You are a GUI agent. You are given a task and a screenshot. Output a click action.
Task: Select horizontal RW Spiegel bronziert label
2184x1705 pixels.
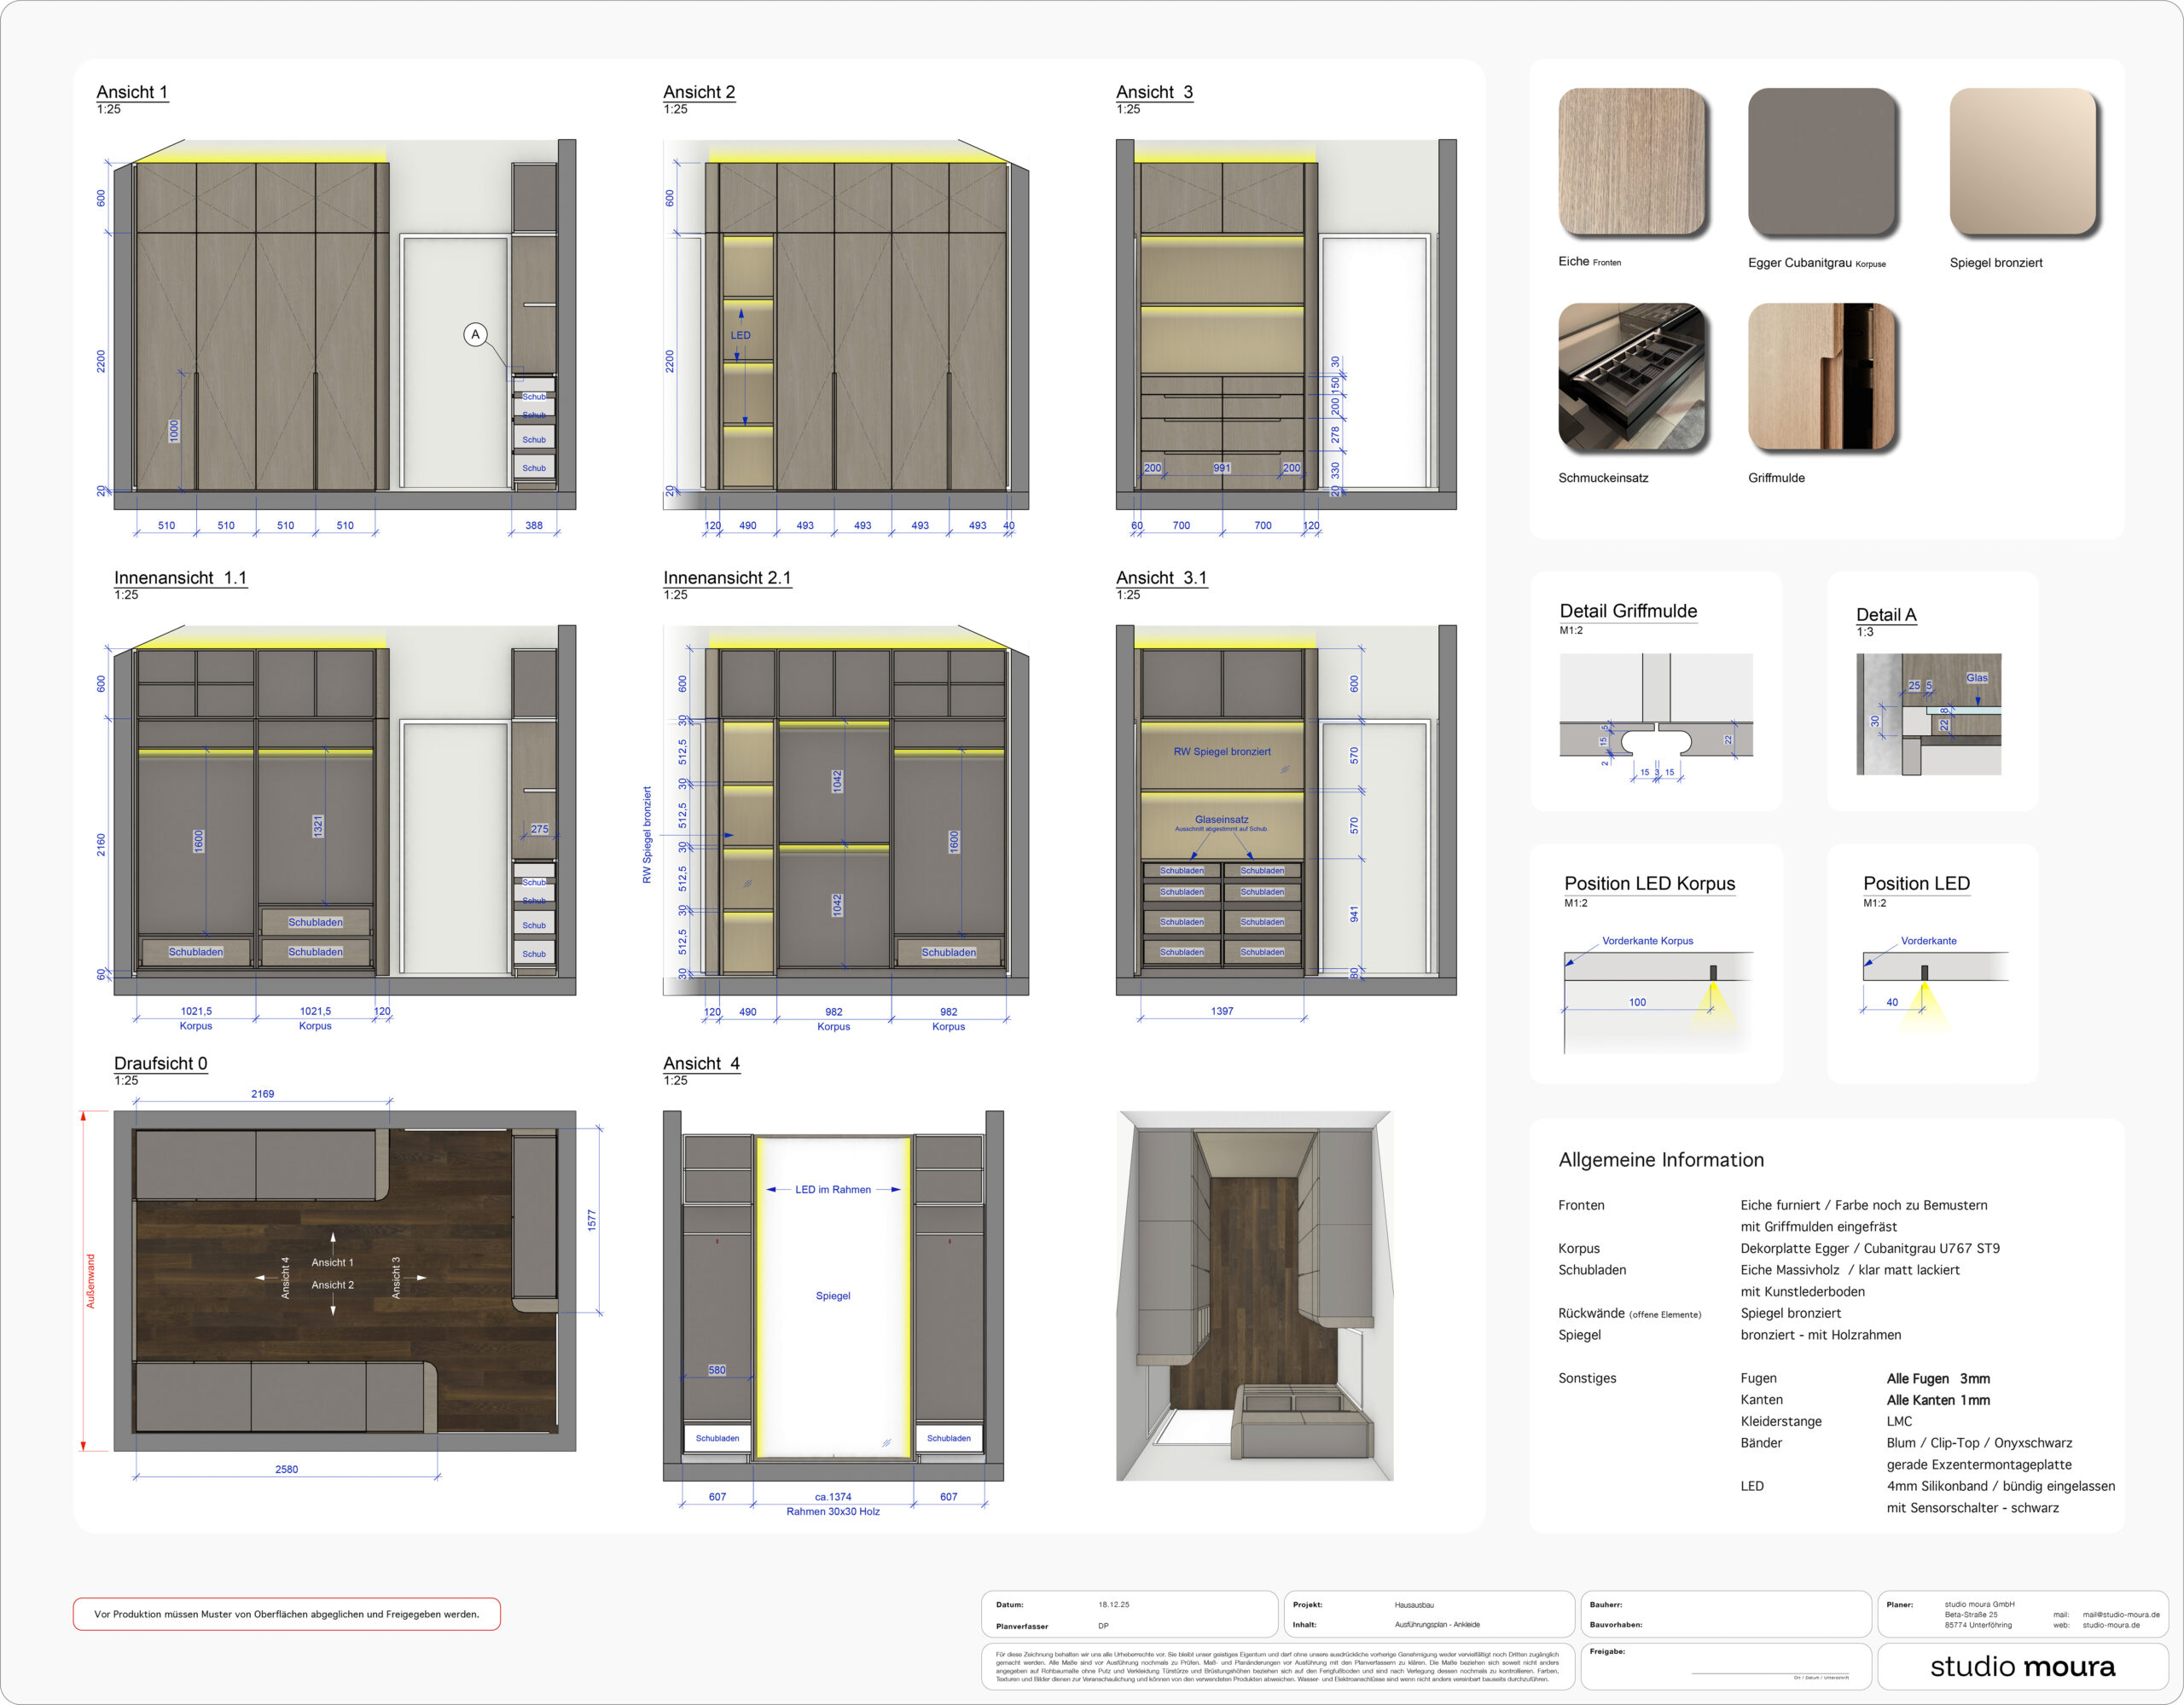point(1222,751)
